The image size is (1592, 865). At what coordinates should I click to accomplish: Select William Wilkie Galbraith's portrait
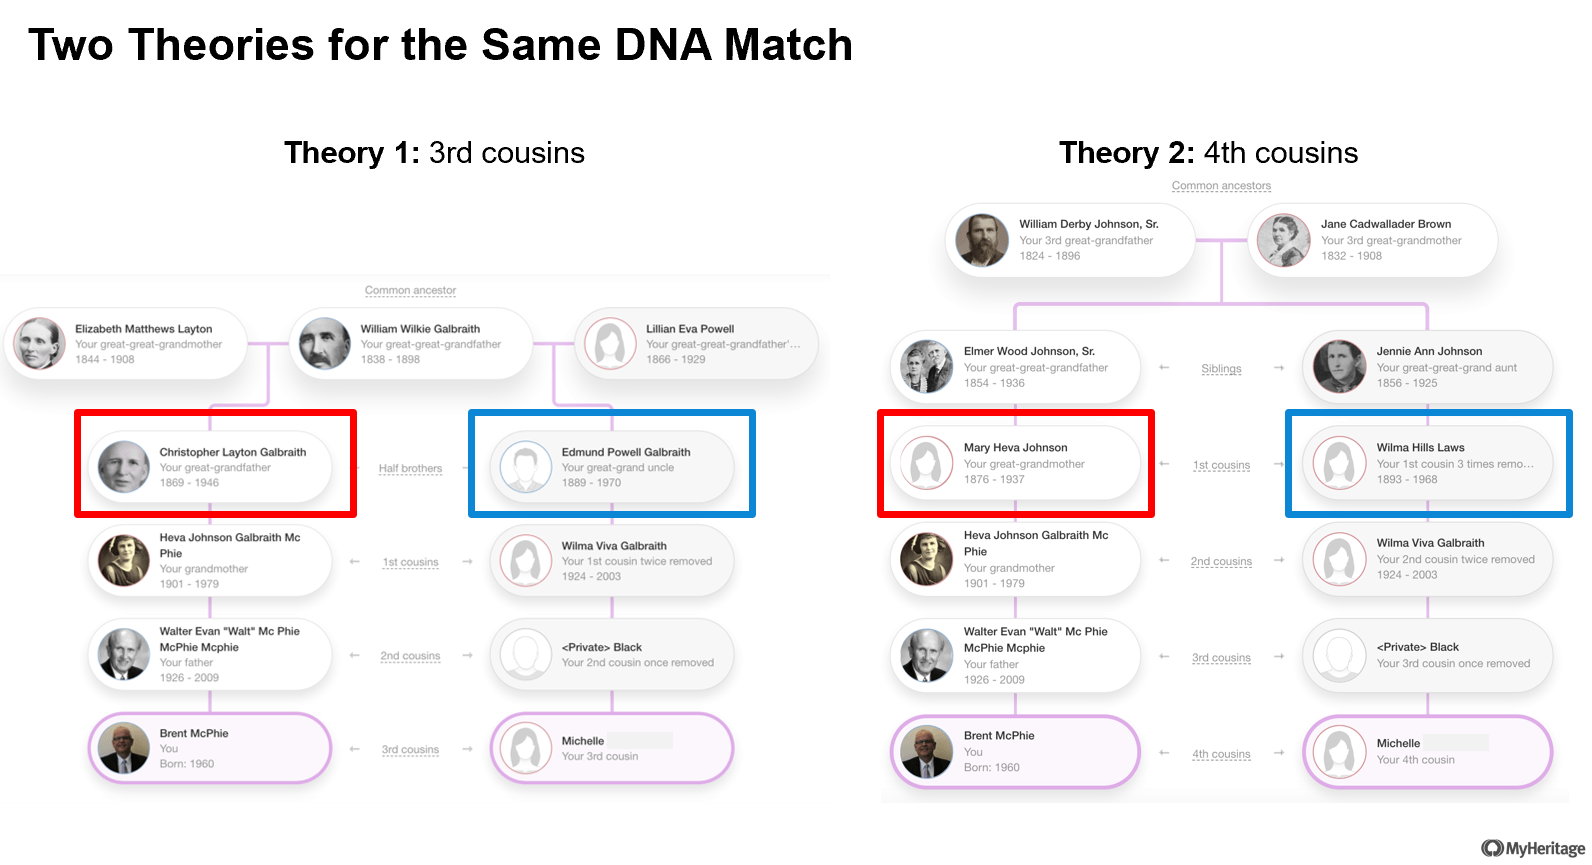tap(325, 344)
